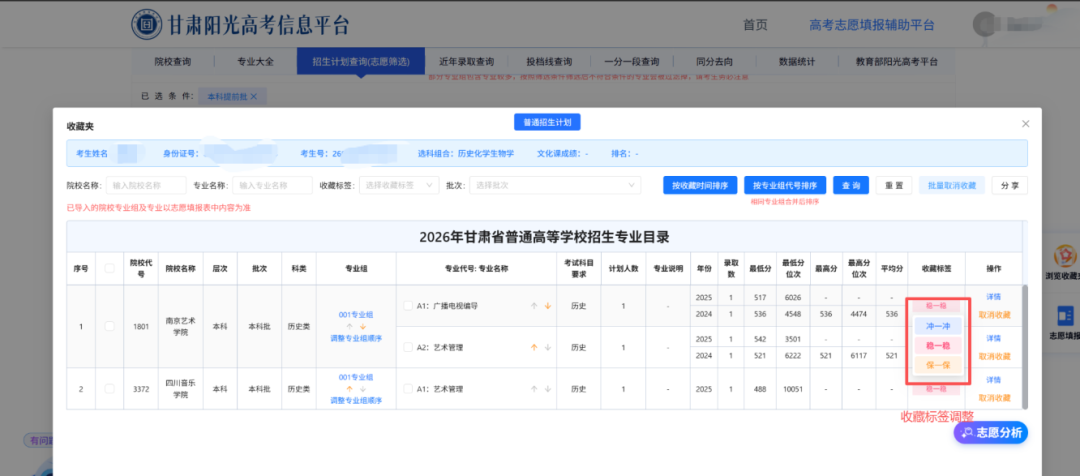Image resolution: width=1080 pixels, height=476 pixels.
Task: Click 调整专业组顺序 for 四川音乐学院
Action: [356, 400]
